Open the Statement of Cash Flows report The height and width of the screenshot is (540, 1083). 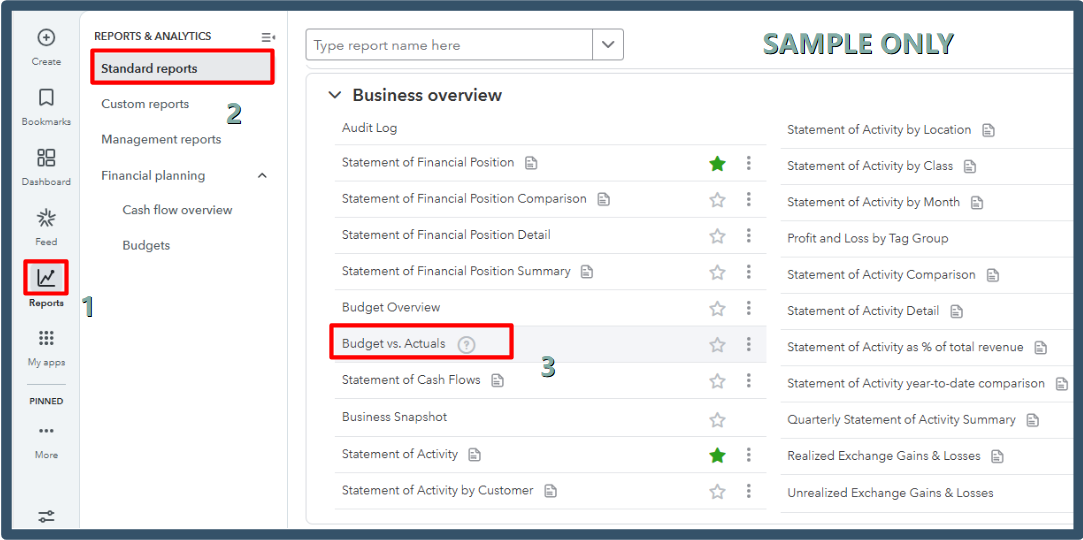[x=411, y=380]
